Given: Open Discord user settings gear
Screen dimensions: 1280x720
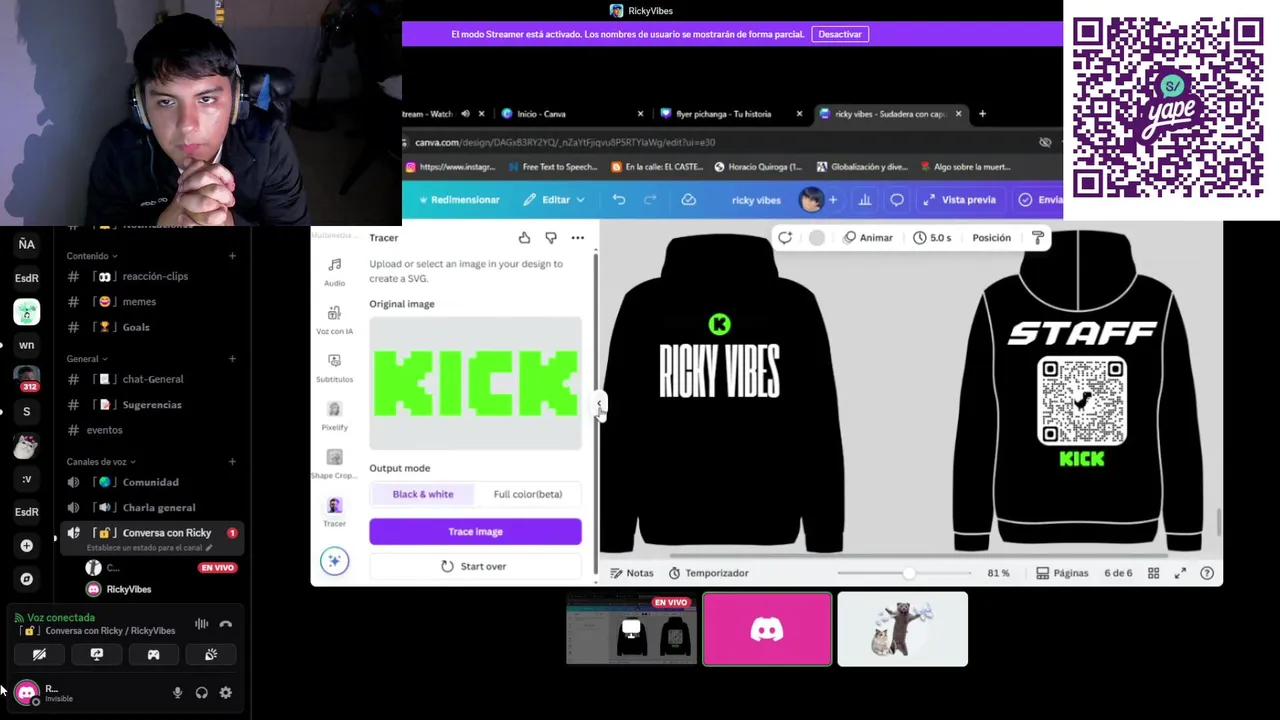Looking at the screenshot, I should (225, 692).
